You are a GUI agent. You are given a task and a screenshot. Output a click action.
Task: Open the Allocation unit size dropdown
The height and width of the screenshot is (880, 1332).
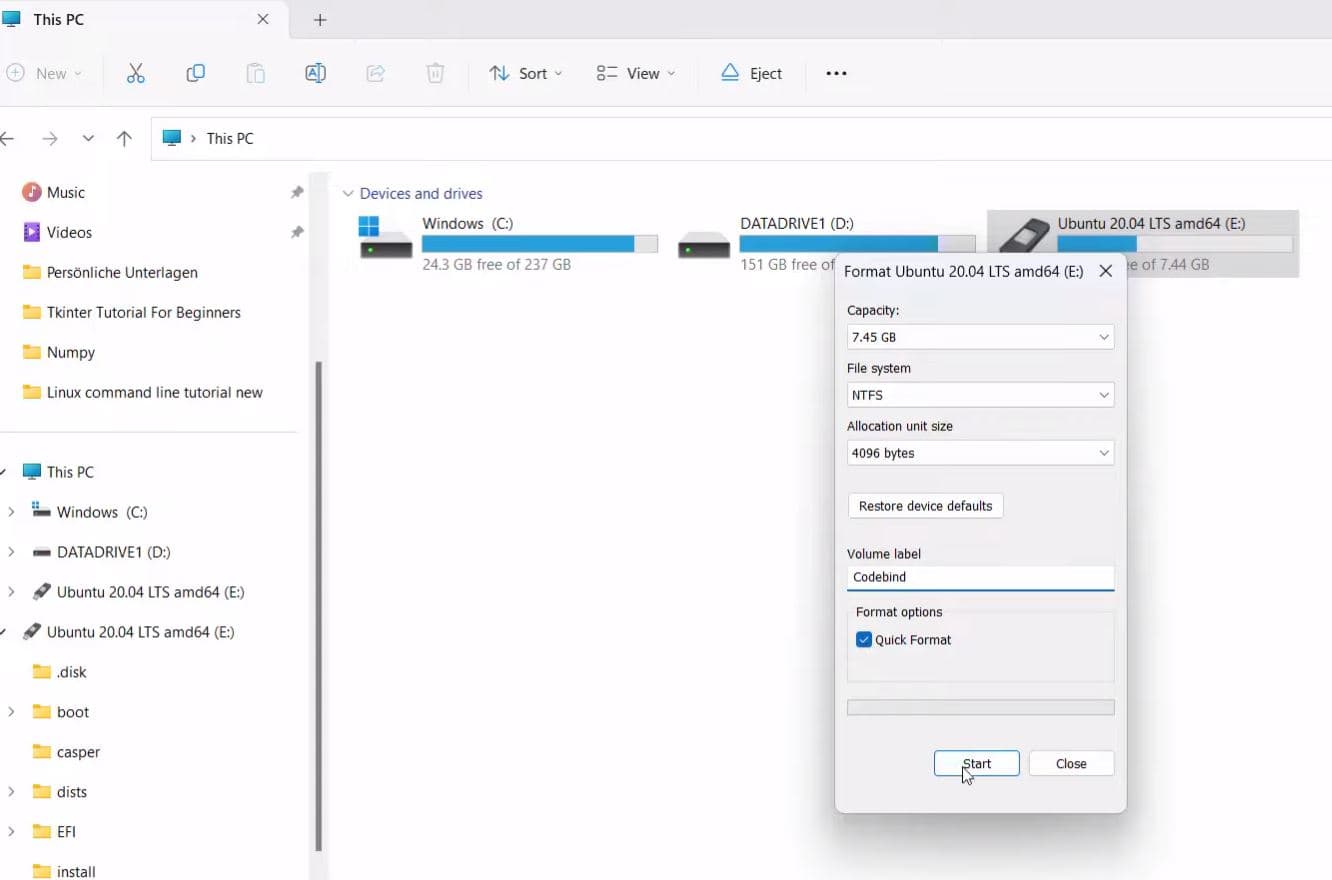979,453
